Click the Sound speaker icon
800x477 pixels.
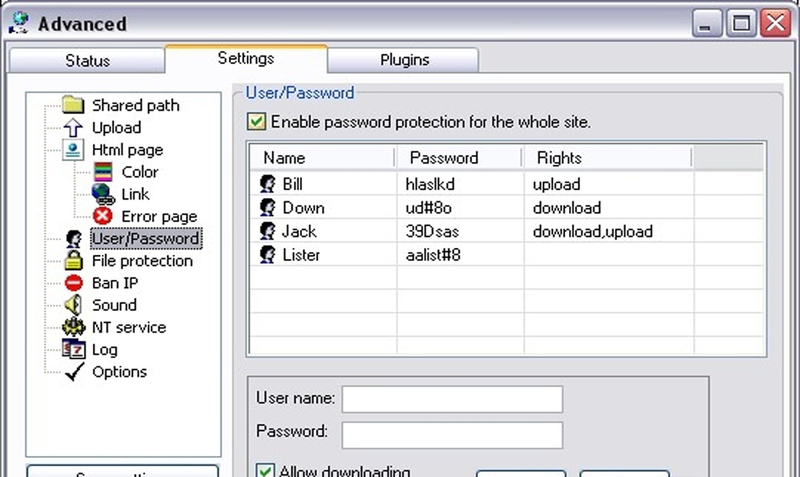[73, 305]
